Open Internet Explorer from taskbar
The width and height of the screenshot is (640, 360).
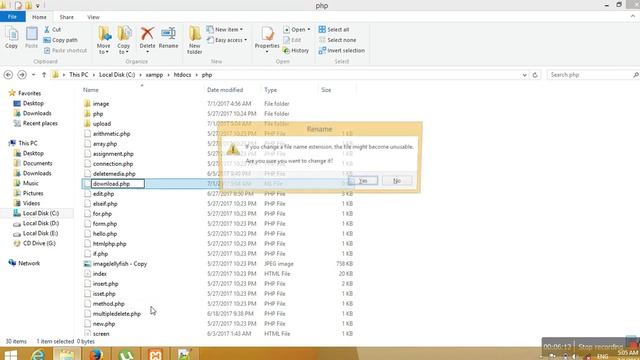pyautogui.click(x=38, y=354)
